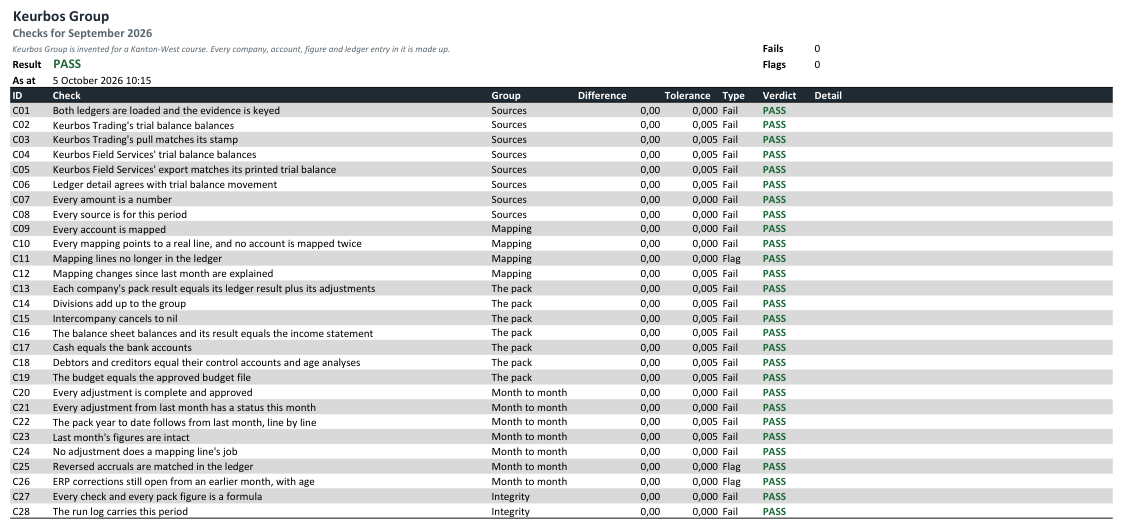Select the Verdict PASS cell in row C02
This screenshot has height=530, width=1130.
(774, 125)
